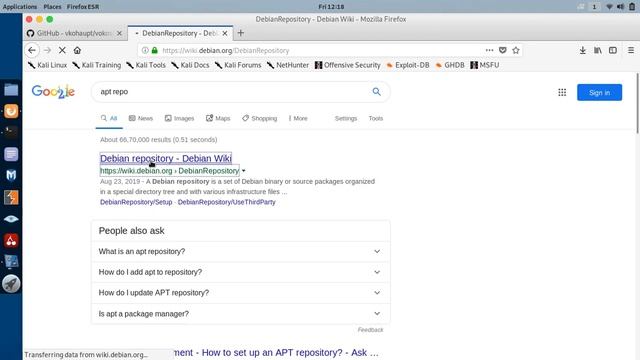The image size is (640, 360).
Task: Bookmark this page with the star icon
Action: tap(516, 50)
